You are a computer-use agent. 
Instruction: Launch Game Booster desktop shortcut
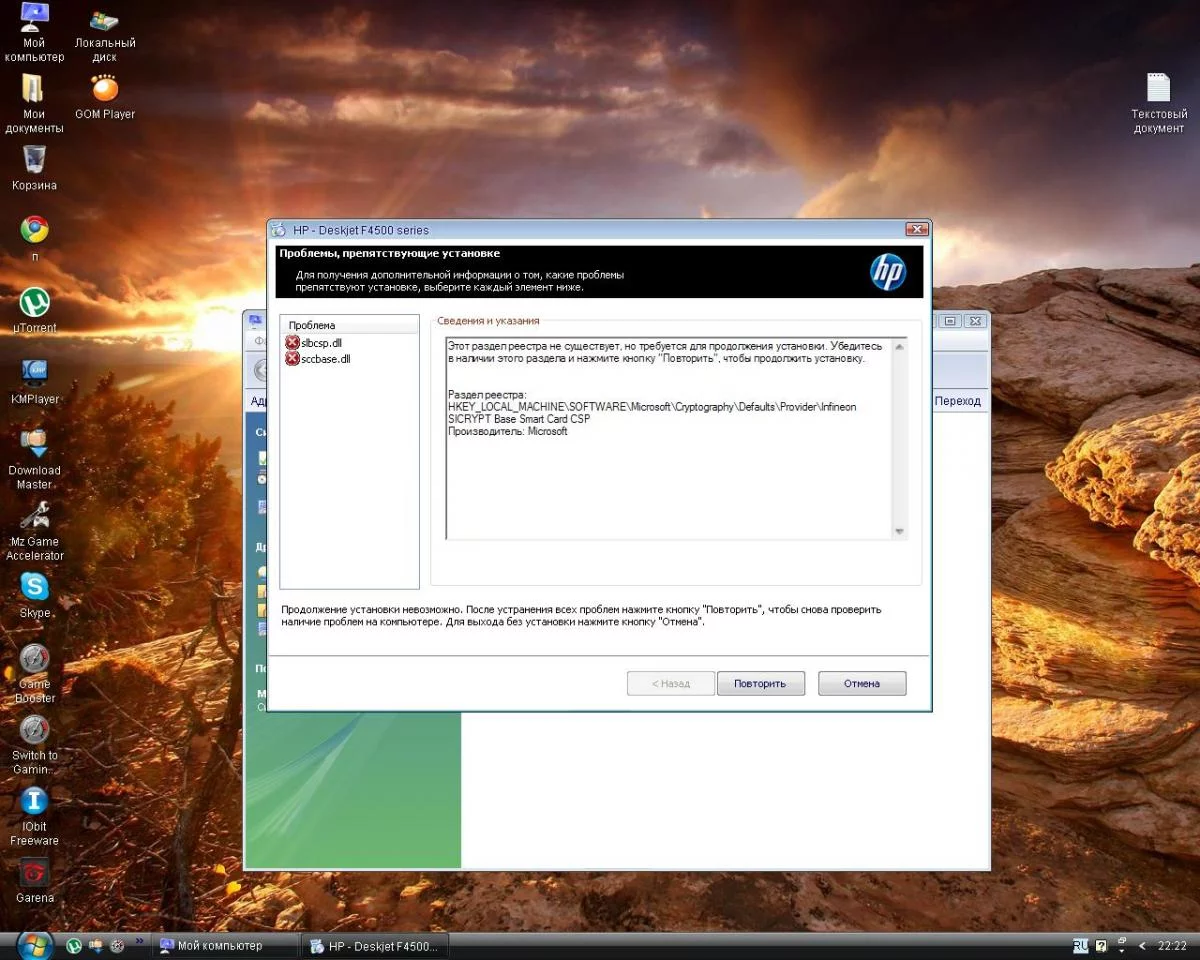pyautogui.click(x=35, y=673)
